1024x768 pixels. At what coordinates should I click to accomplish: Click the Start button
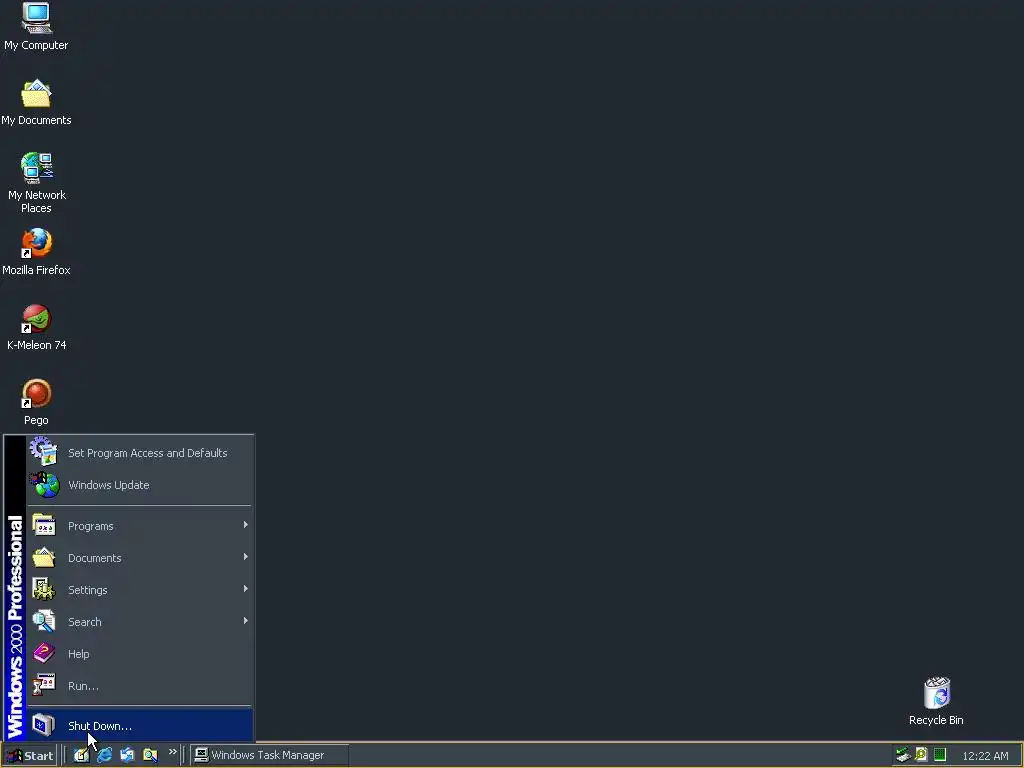pyautogui.click(x=30, y=756)
